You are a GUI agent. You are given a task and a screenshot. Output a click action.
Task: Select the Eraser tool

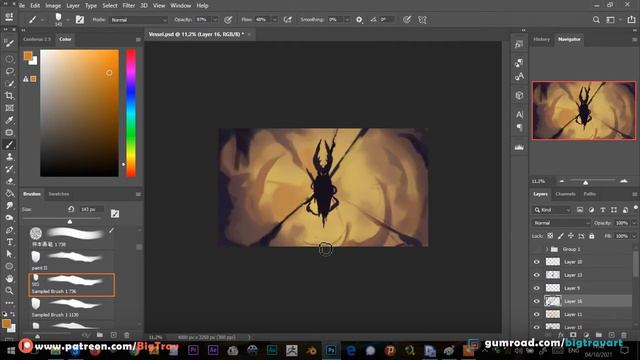(9, 181)
